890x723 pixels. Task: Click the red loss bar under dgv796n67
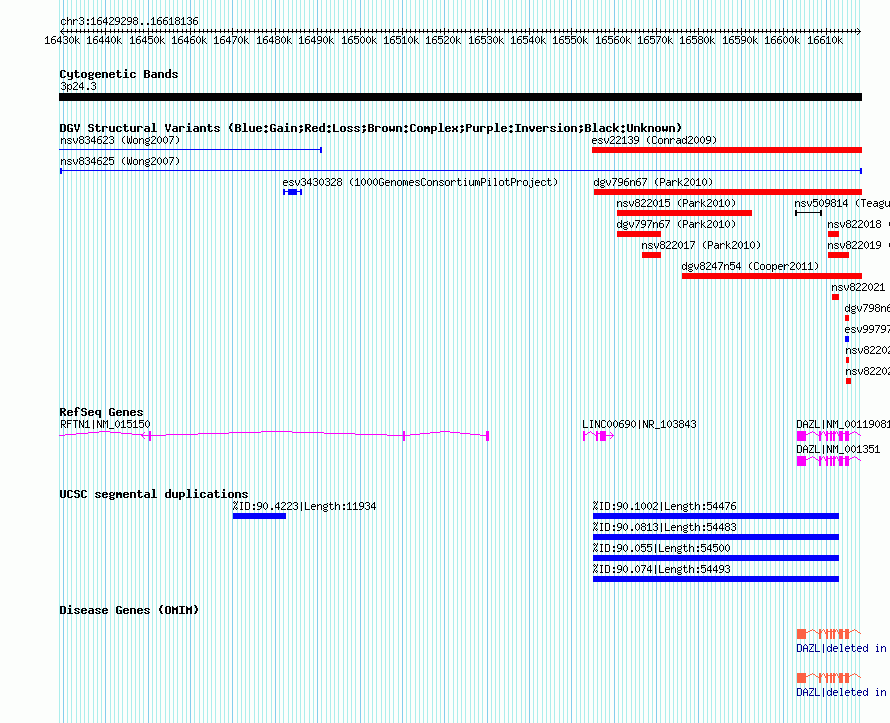(x=728, y=192)
